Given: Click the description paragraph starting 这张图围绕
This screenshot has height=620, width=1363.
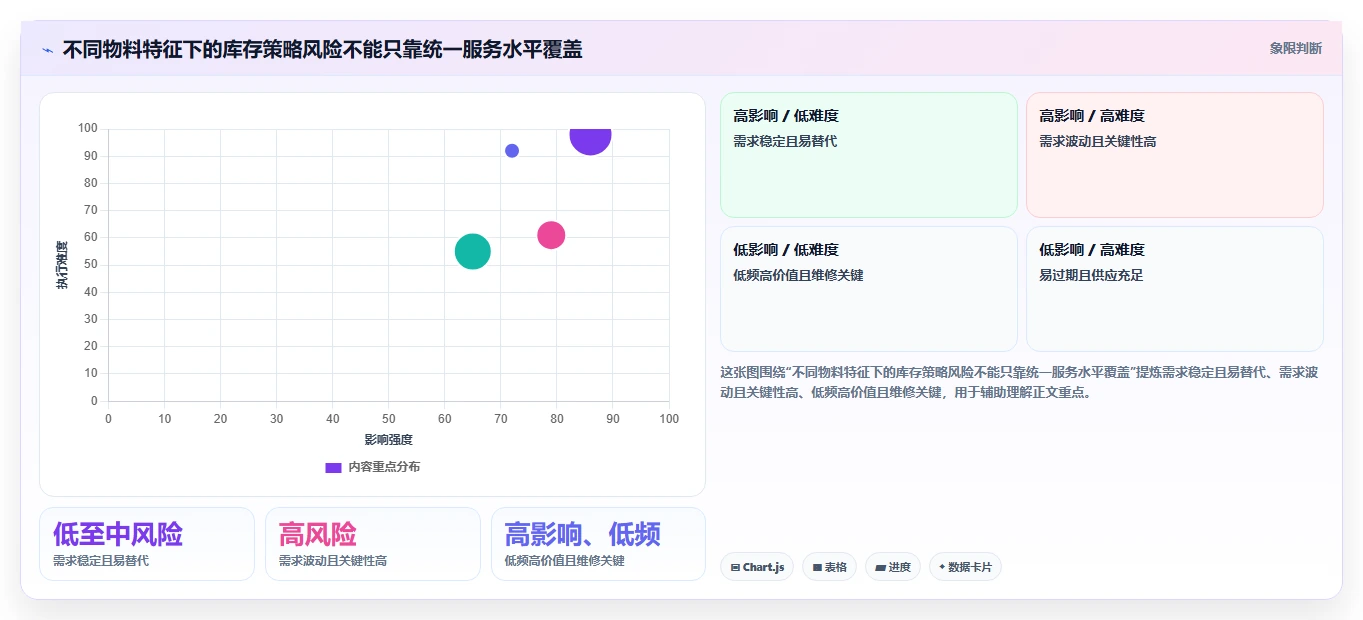Looking at the screenshot, I should click(x=1020, y=382).
